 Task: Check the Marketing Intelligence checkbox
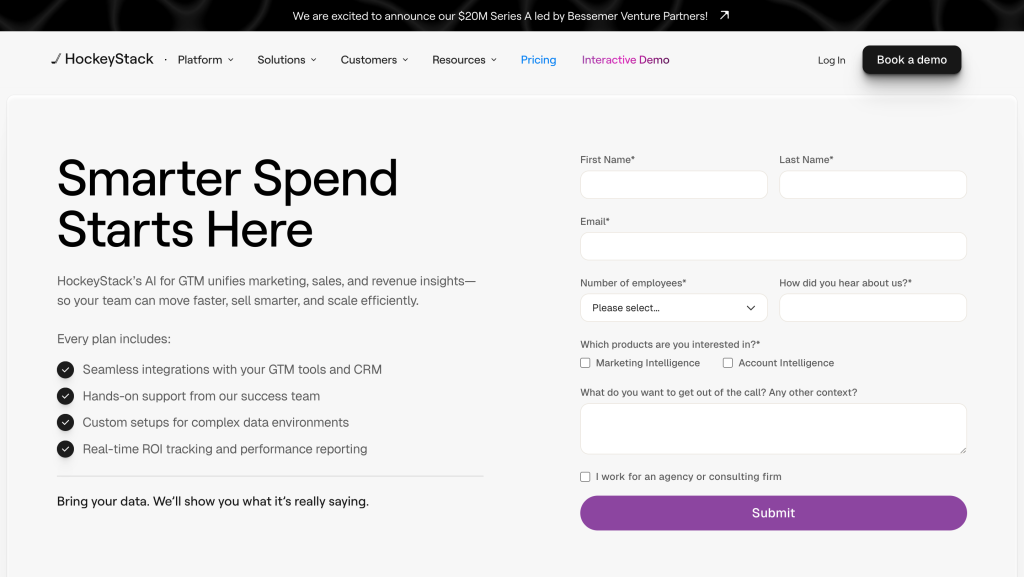585,362
